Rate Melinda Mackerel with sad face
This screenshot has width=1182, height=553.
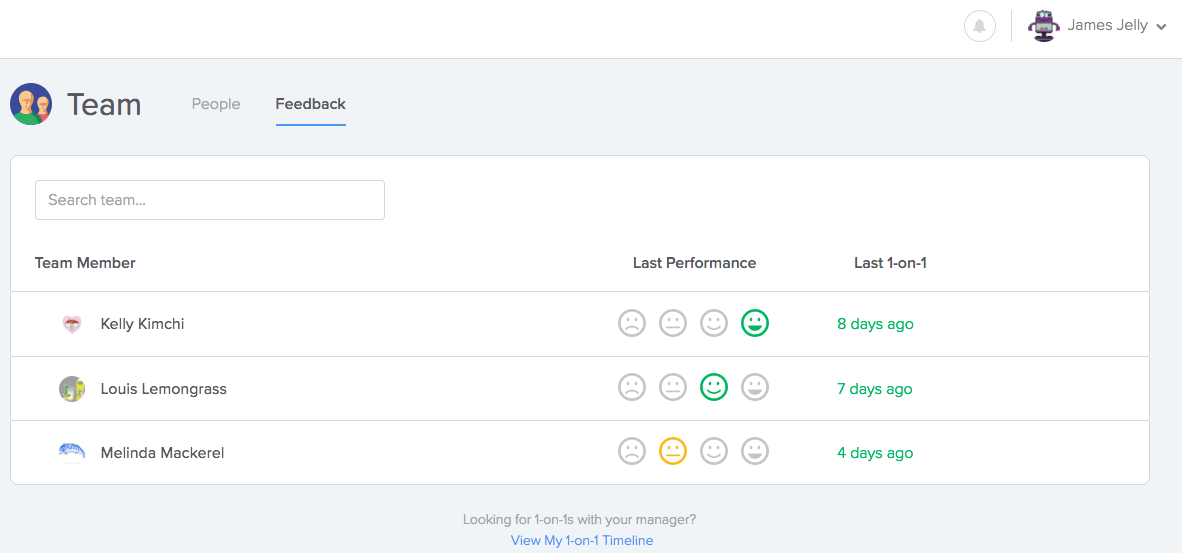tap(632, 452)
